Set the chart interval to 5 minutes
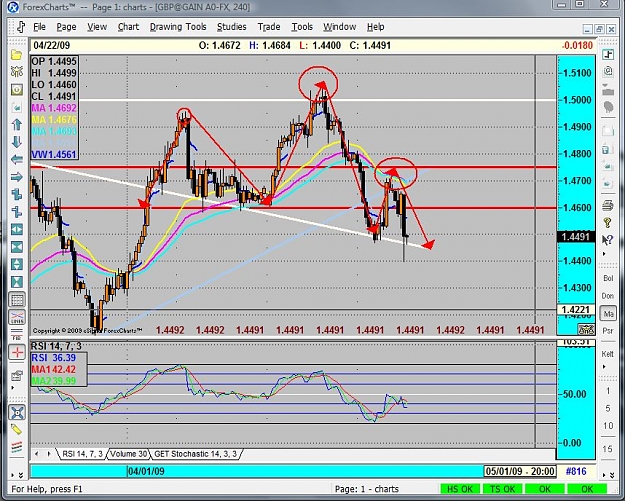This screenshot has width=625, height=501. [x=608, y=409]
